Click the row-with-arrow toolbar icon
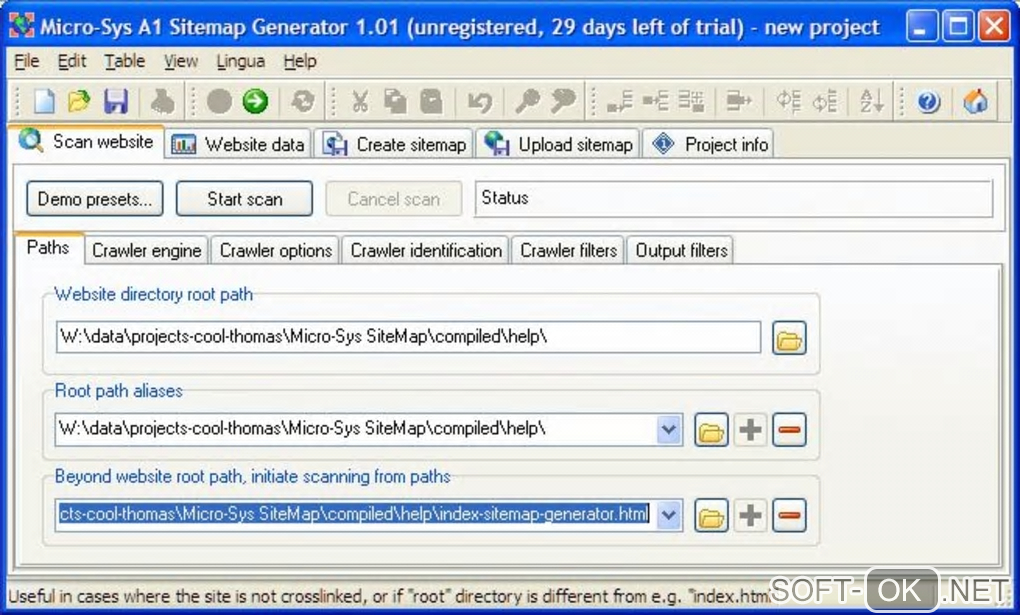Viewport: 1020px width, 615px height. click(738, 102)
